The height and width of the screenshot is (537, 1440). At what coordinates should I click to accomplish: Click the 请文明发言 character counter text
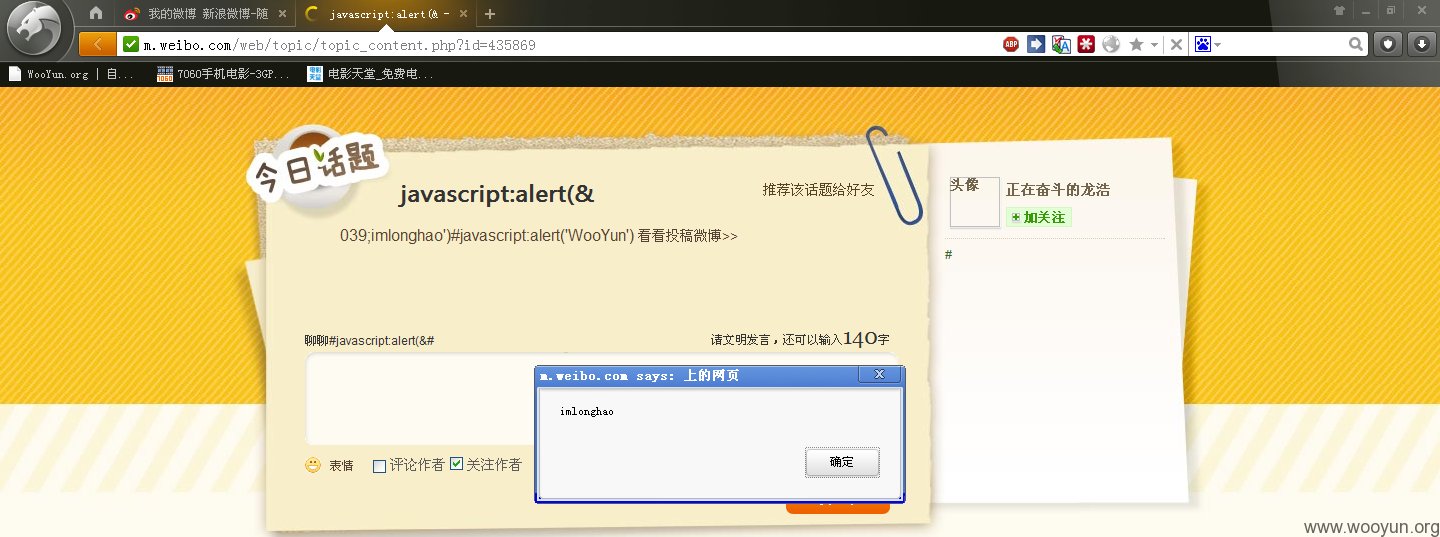[x=800, y=339]
